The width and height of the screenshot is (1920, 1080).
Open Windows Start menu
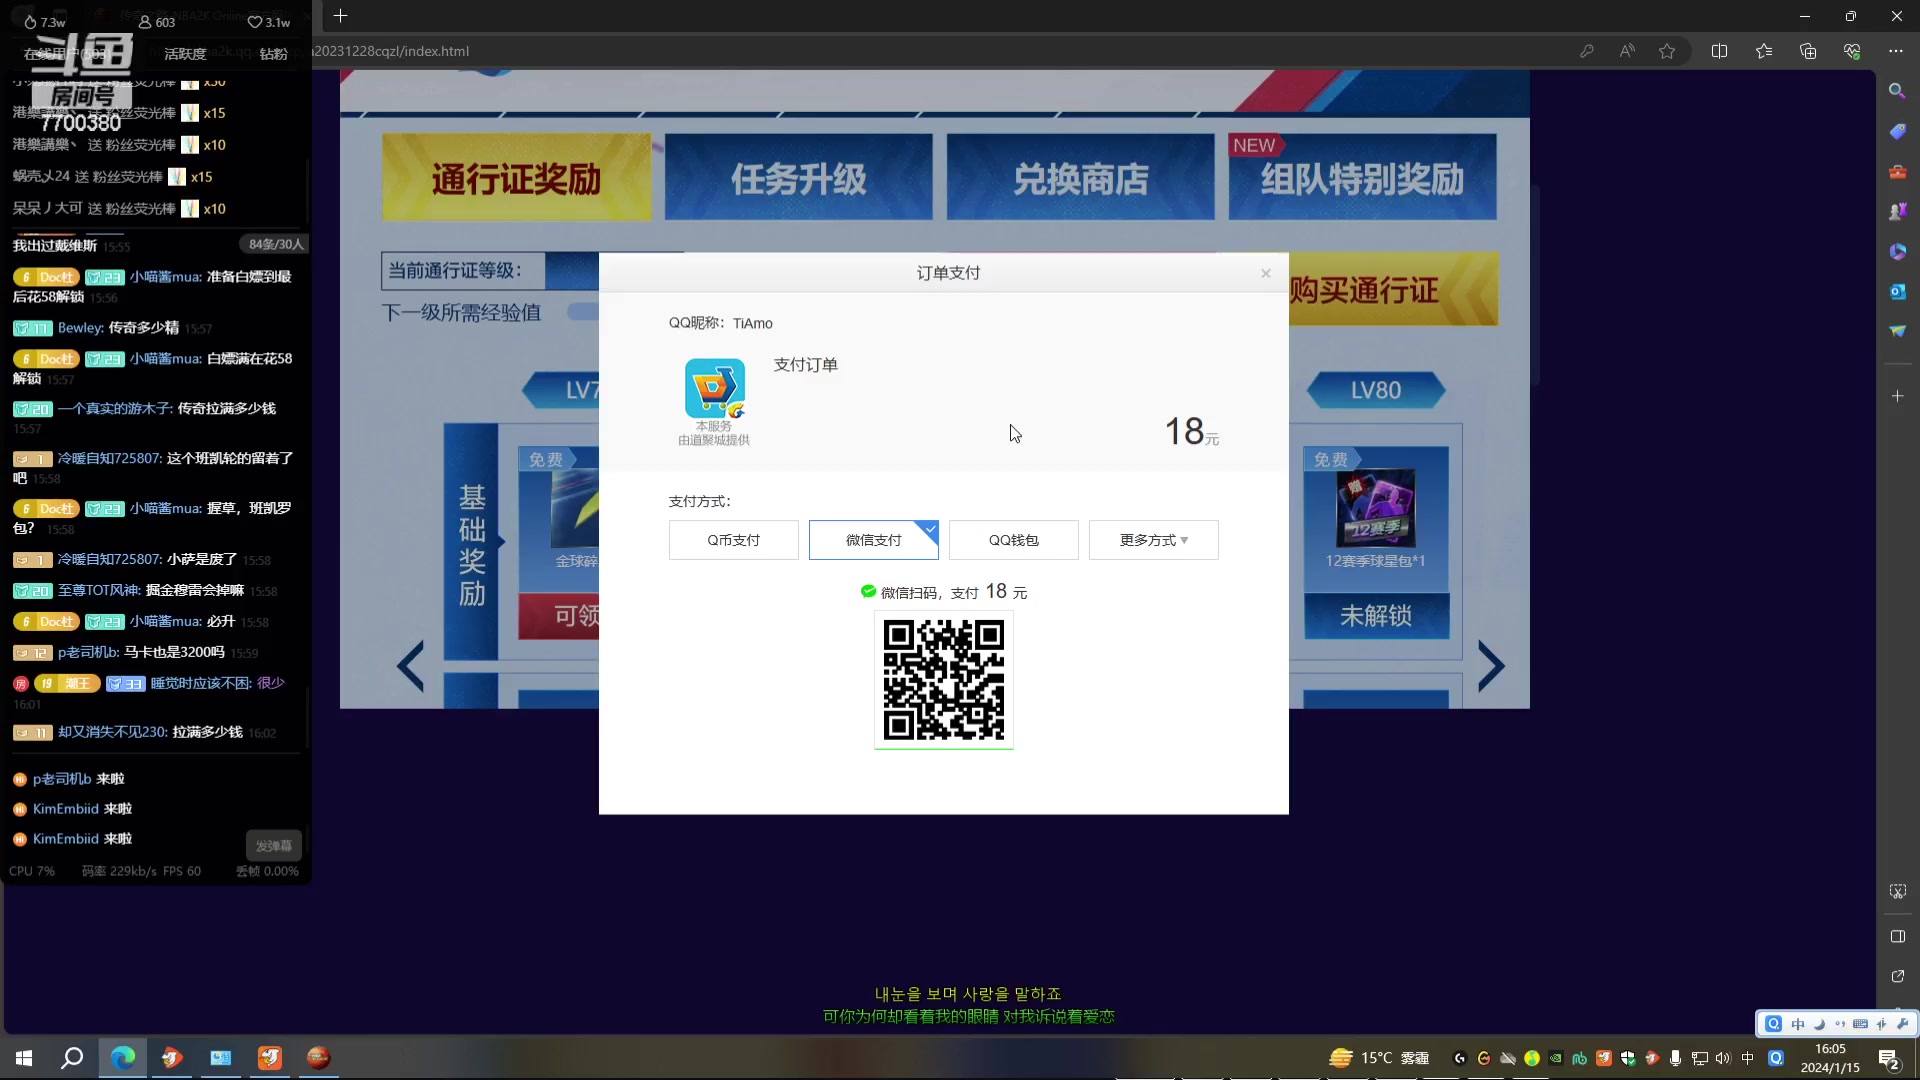24,1058
